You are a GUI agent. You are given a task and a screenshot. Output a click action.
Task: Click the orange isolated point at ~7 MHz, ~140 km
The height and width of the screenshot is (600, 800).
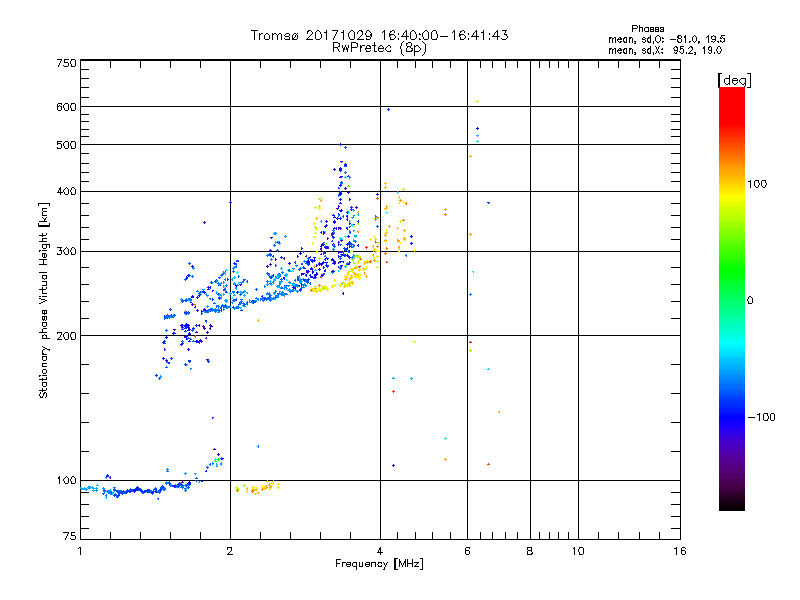[498, 412]
